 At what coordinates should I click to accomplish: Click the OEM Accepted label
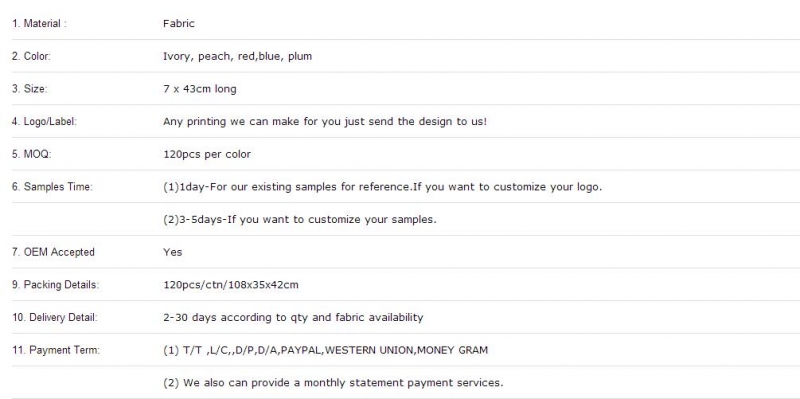coord(53,252)
